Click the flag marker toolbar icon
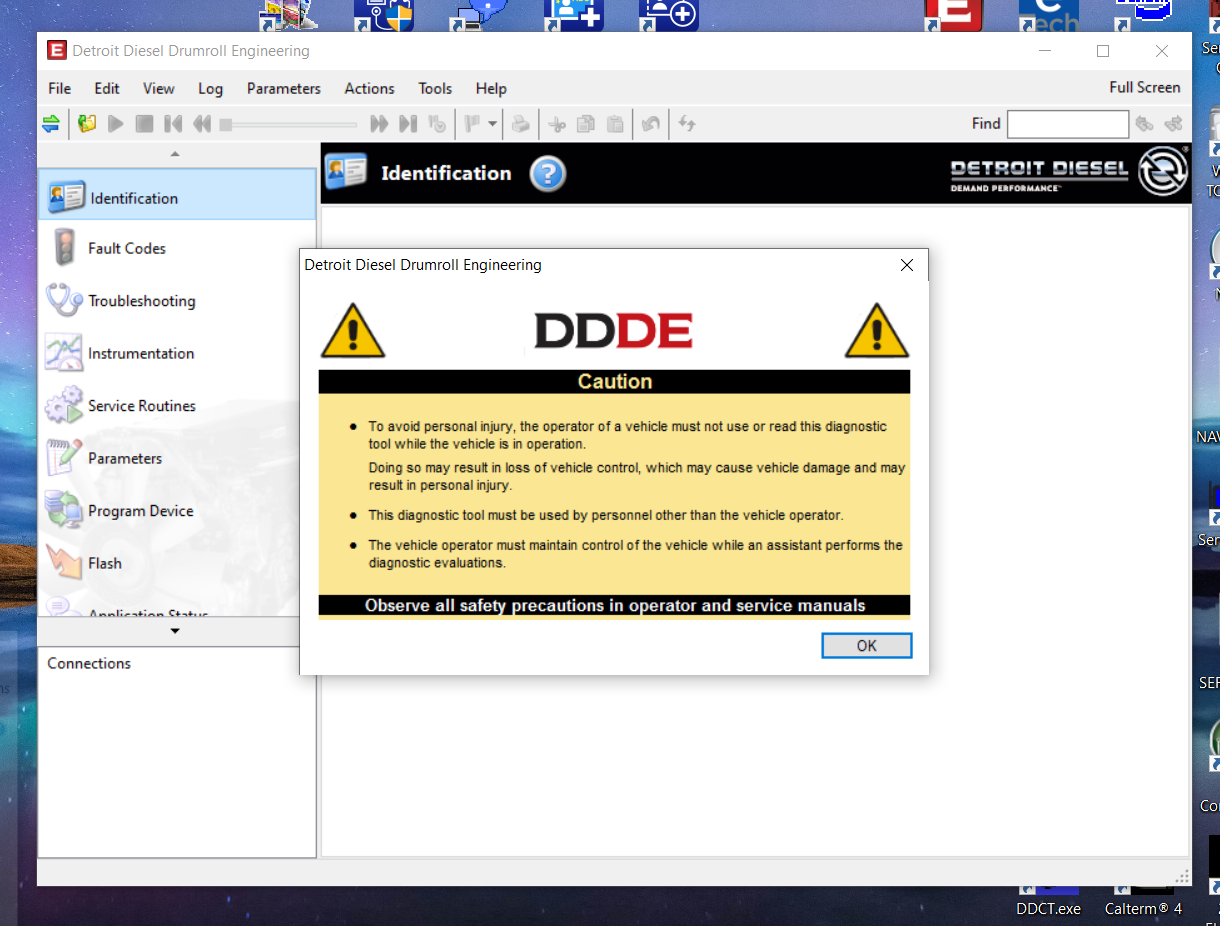1220x926 pixels. click(x=473, y=124)
